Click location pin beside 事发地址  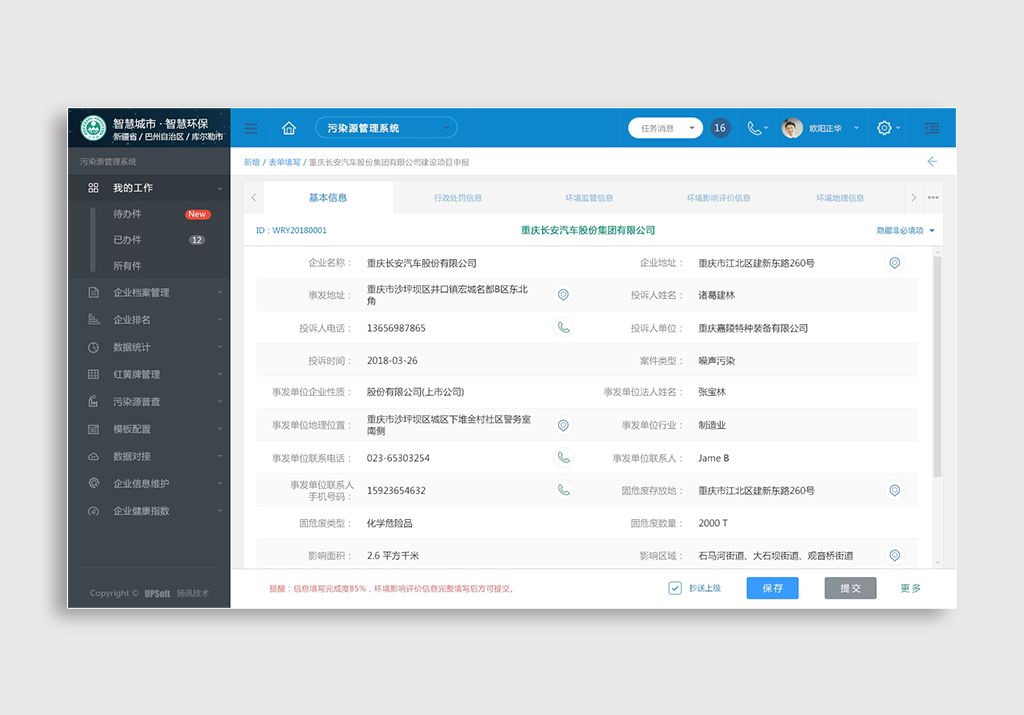click(x=563, y=295)
